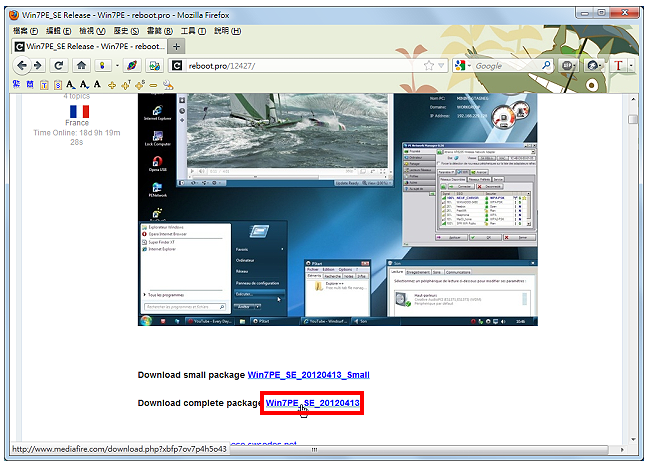The image size is (652, 465).
Task: Open dropdown arrow beside the red T button
Action: 631,66
